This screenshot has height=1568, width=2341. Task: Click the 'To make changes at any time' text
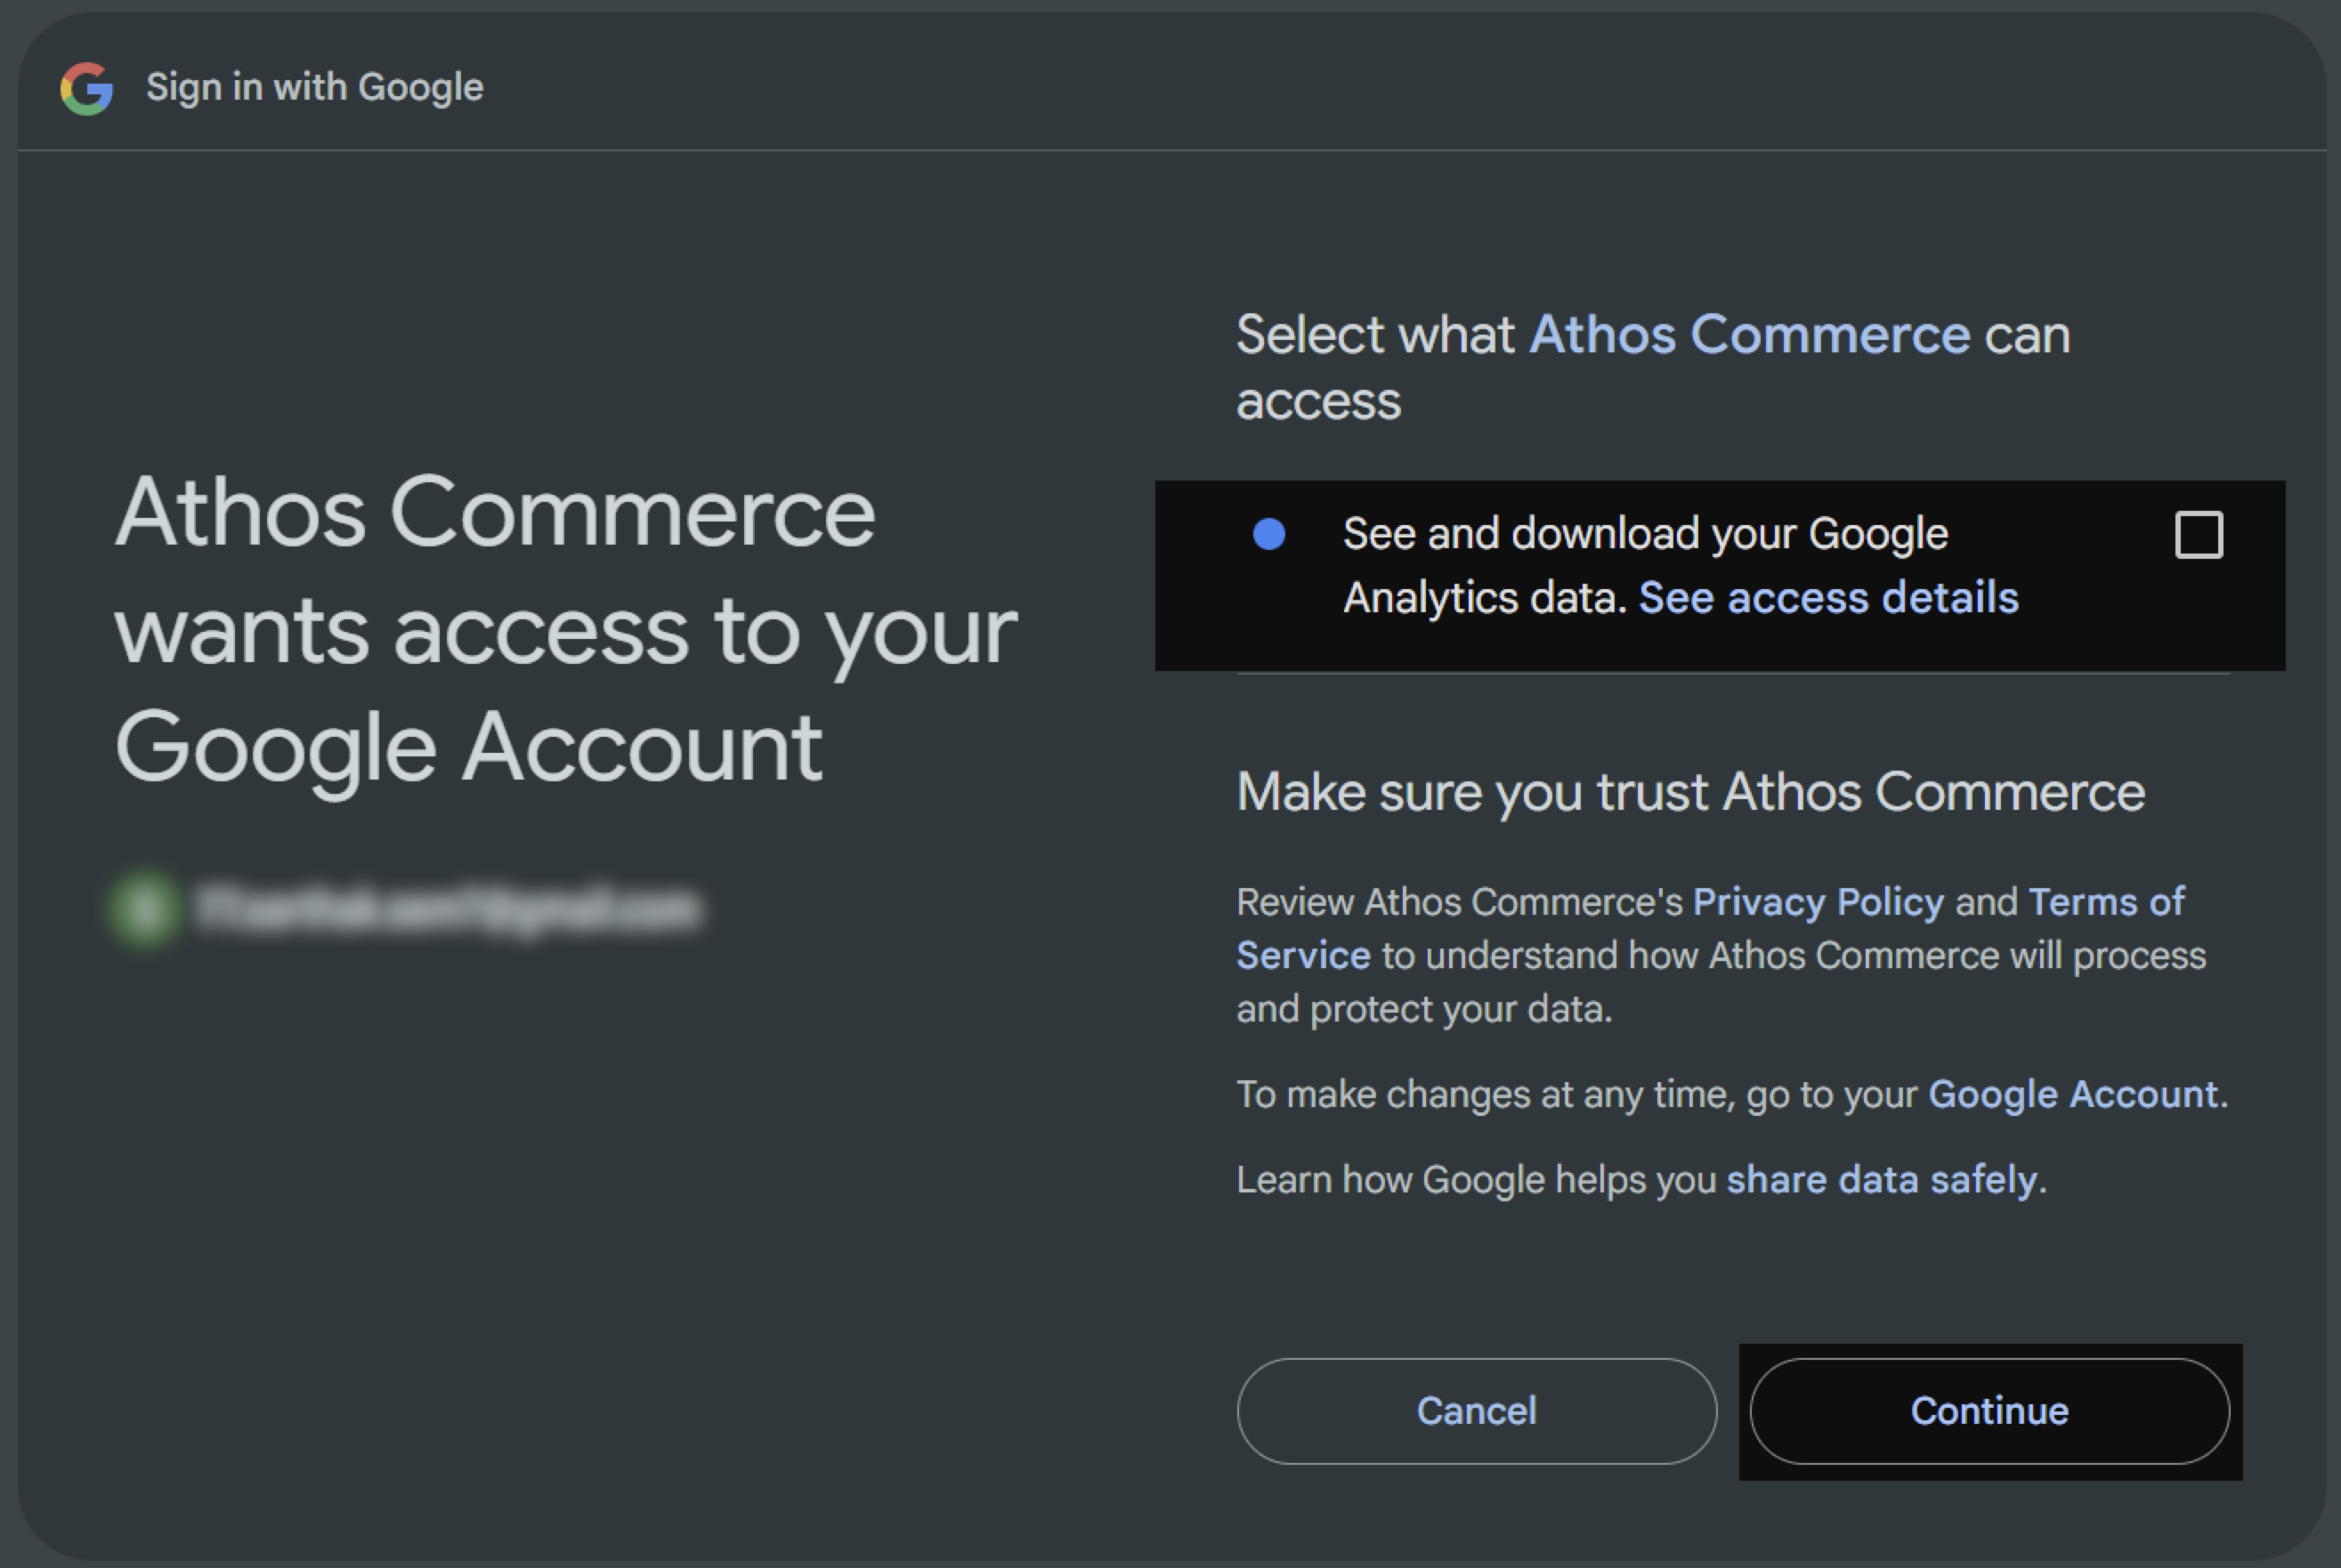1577,1094
